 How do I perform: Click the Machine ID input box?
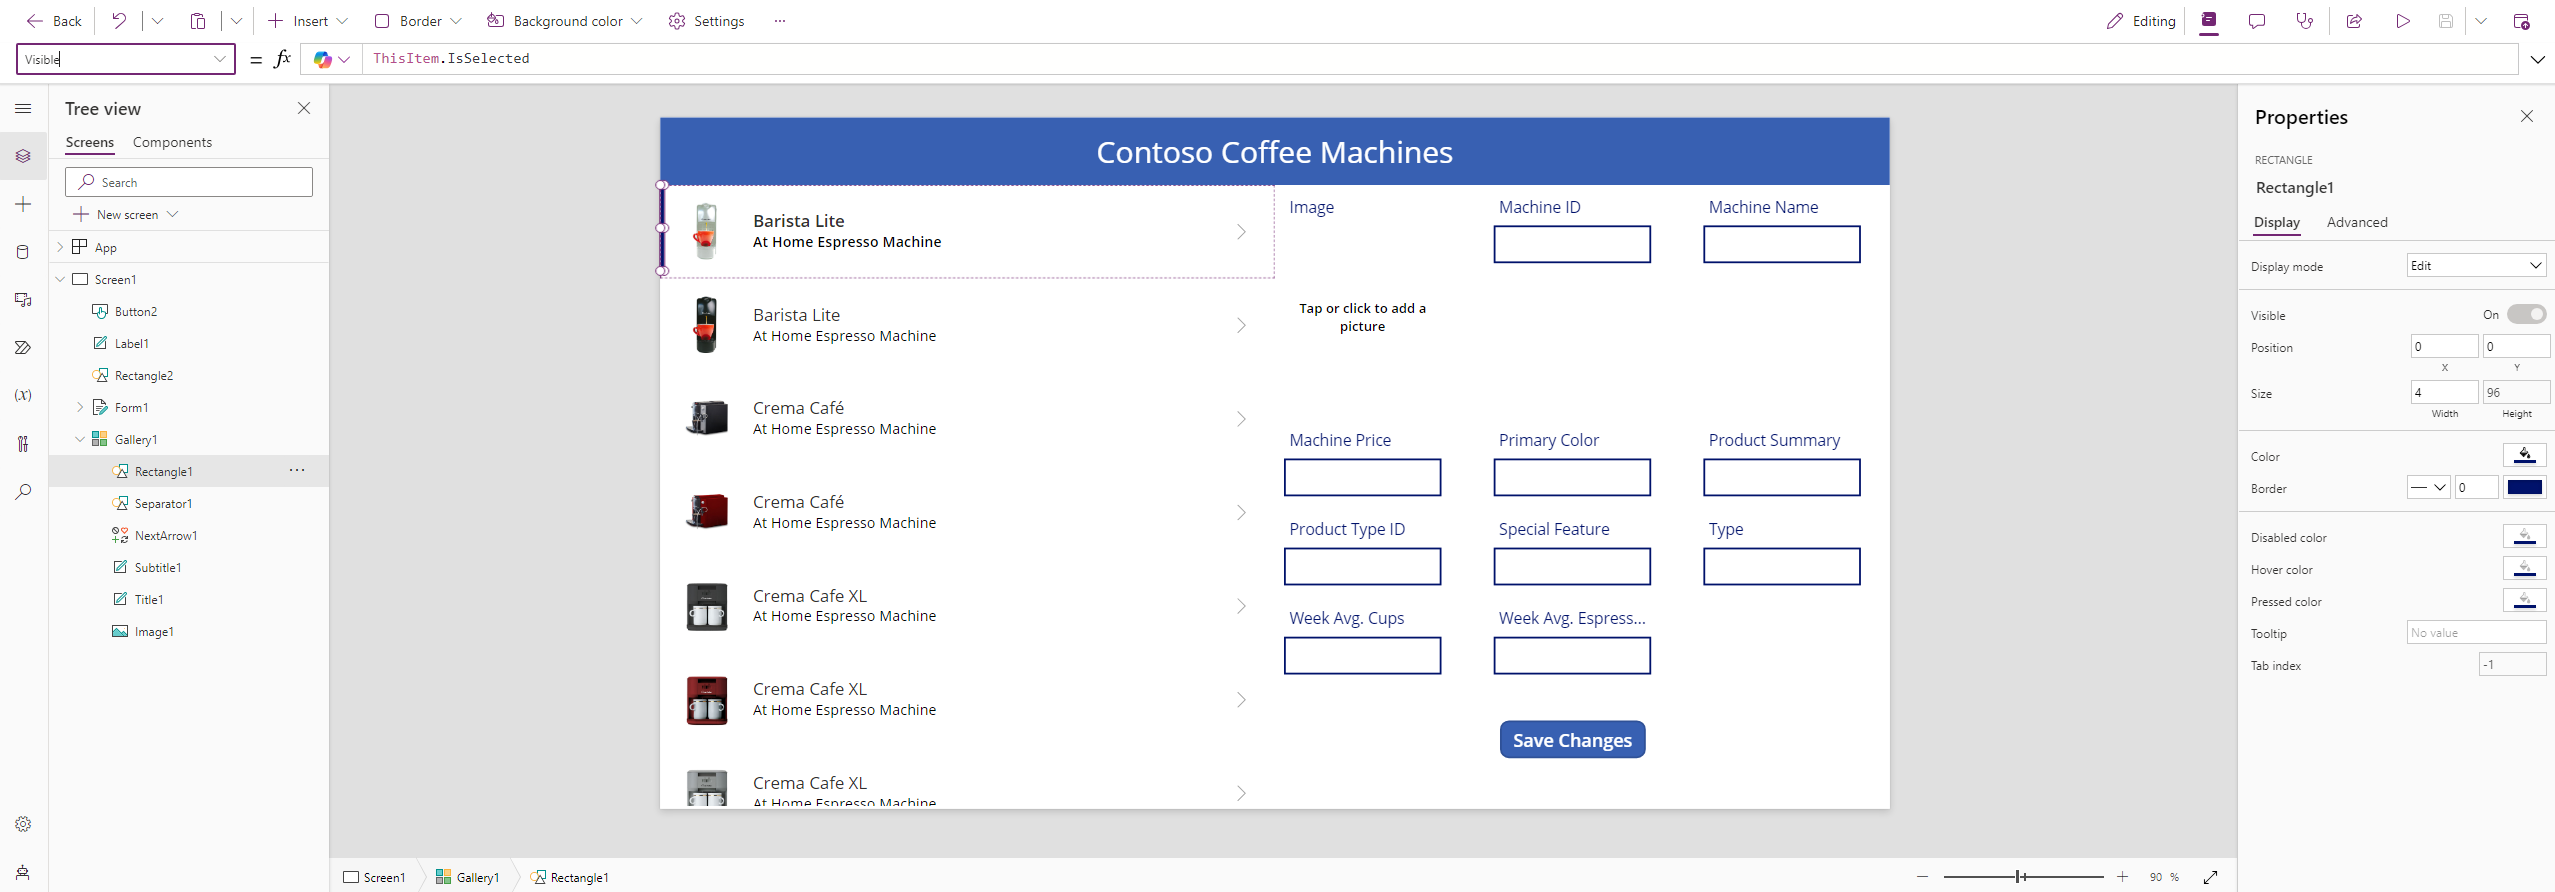(x=1571, y=244)
